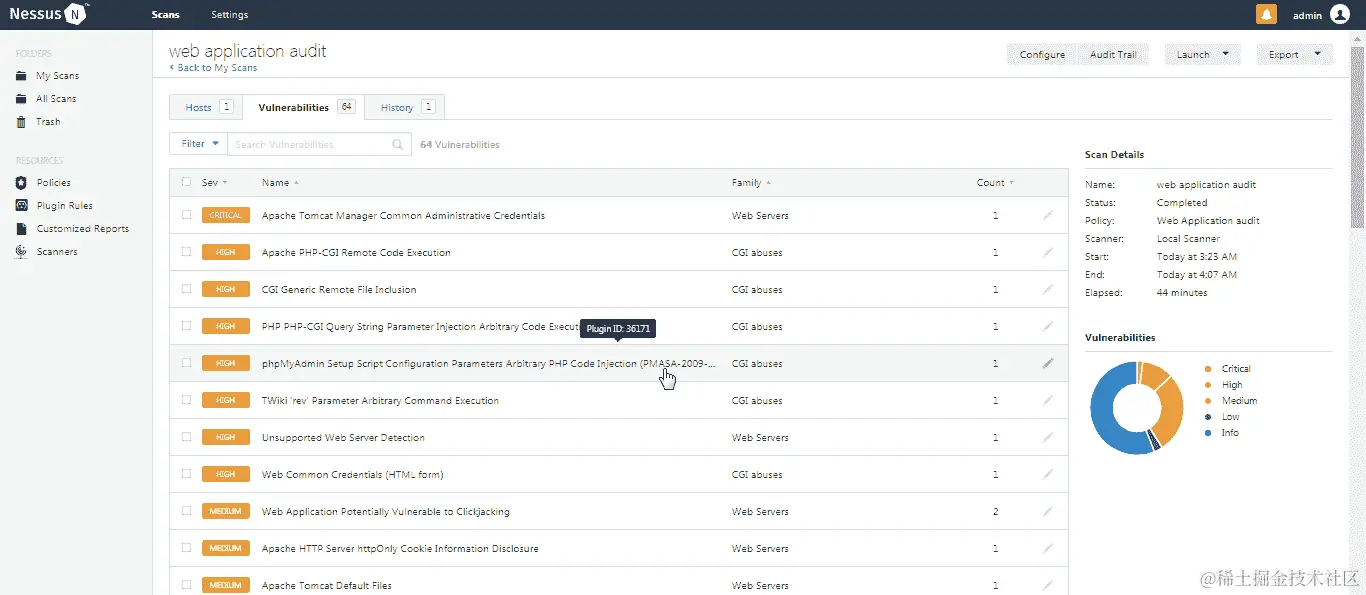The height and width of the screenshot is (595, 1366).
Task: Click HIGH badge on TWiki 'rev' Parameter row
Action: tap(226, 400)
